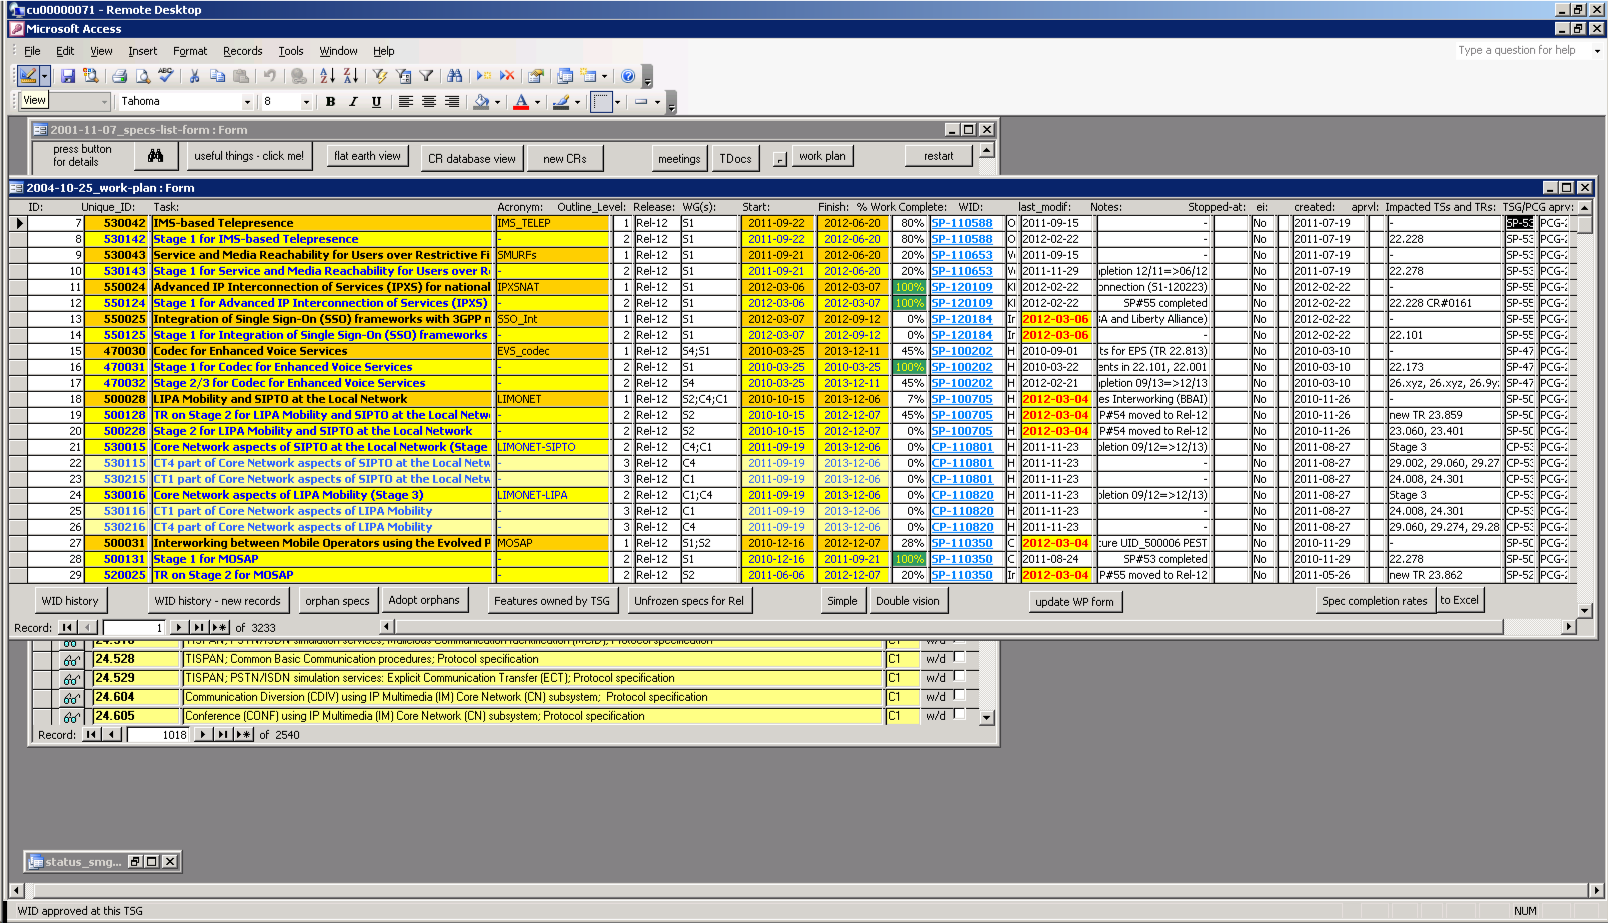Expand the font color dropdown arrow
The height and width of the screenshot is (923, 1608).
tap(537, 102)
